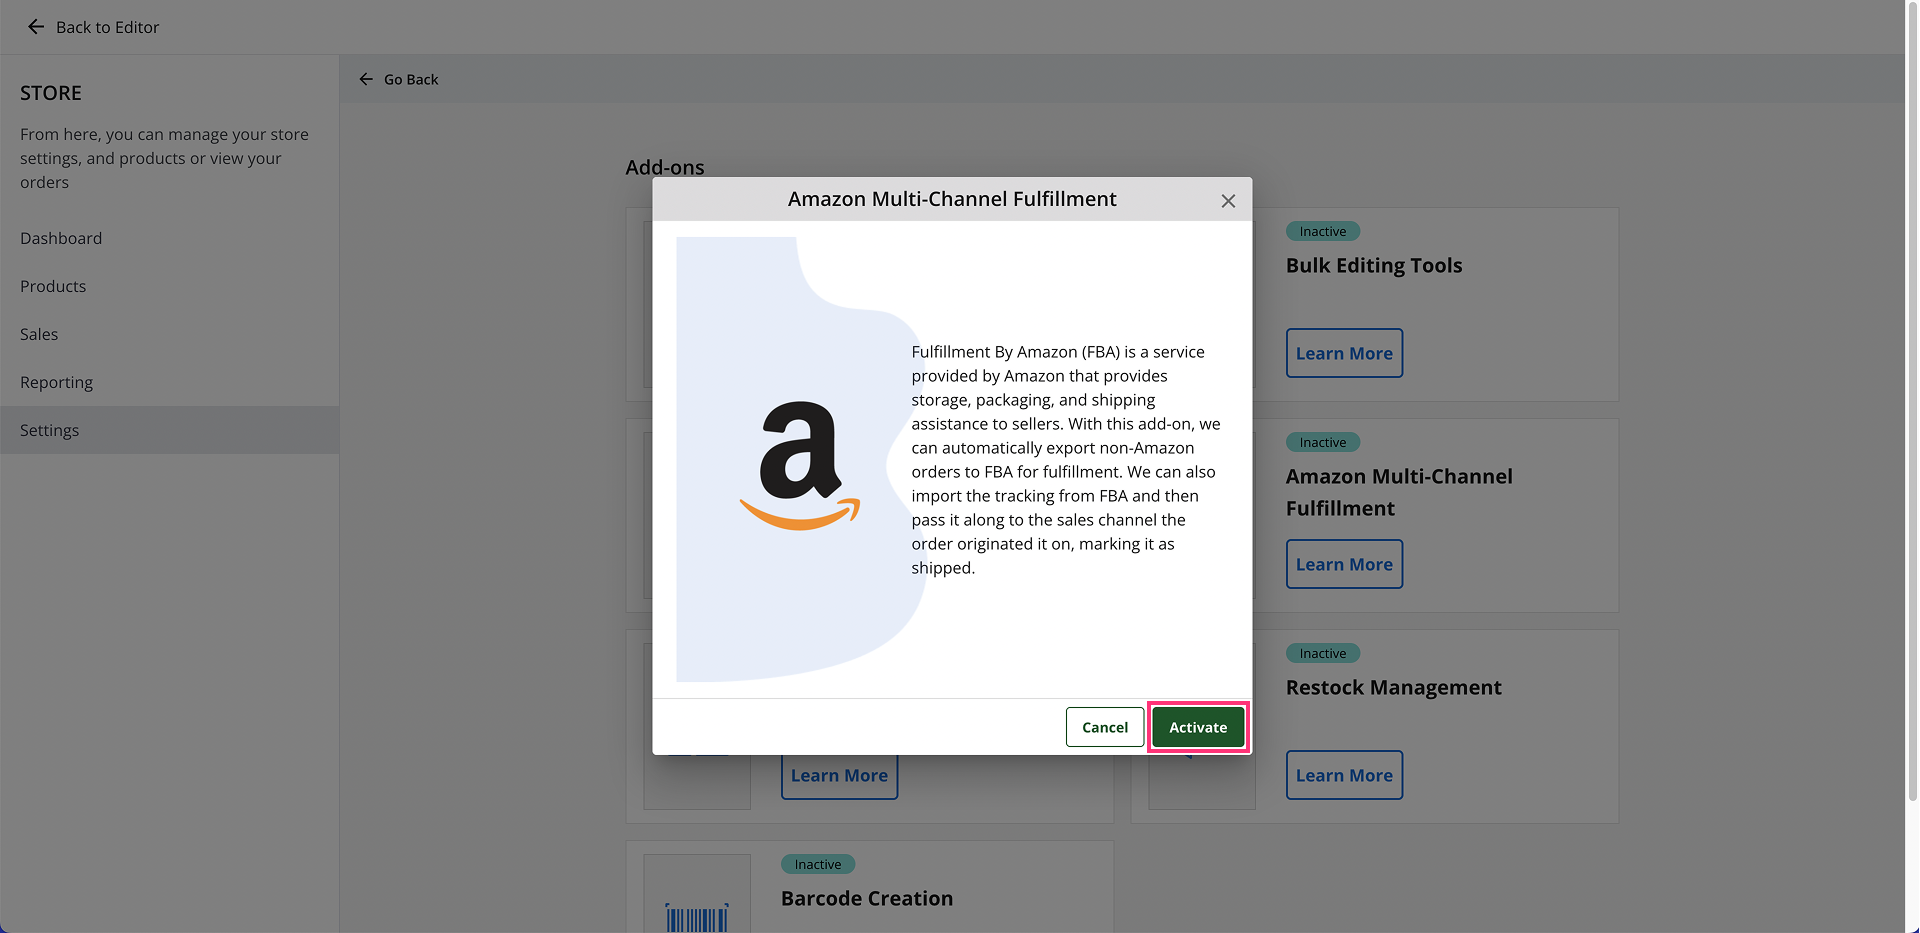The height and width of the screenshot is (933, 1920).
Task: Open Learn More for Bulk Editing Tools
Action: (1344, 353)
